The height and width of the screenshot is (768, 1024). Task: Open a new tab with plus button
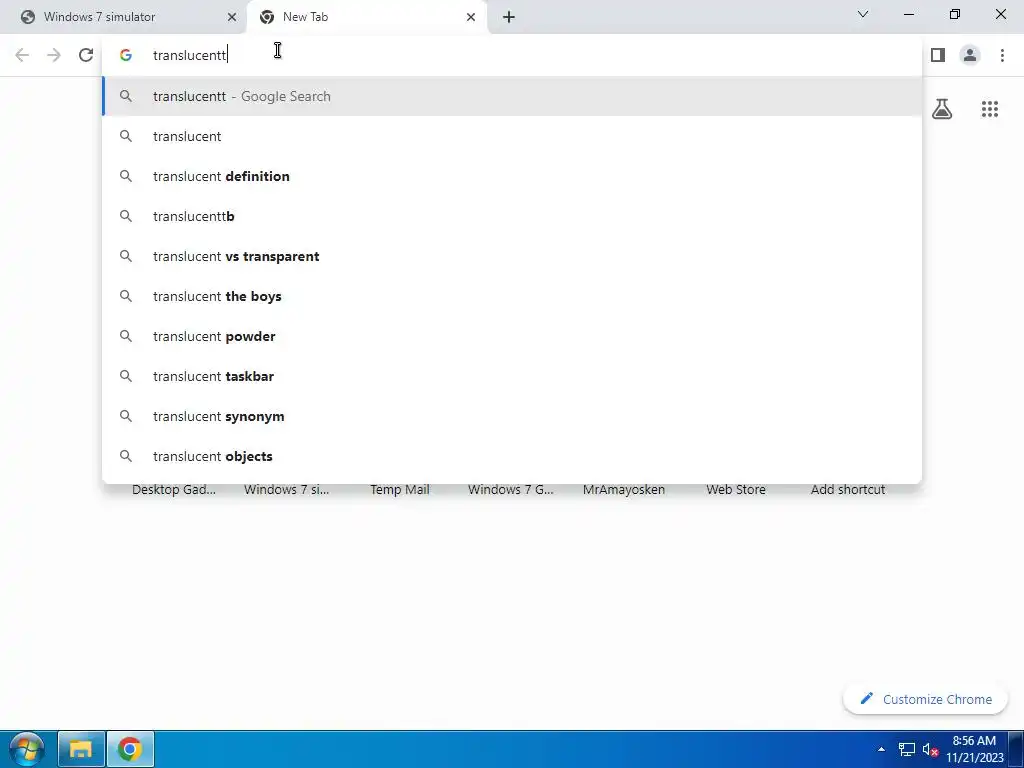click(509, 17)
